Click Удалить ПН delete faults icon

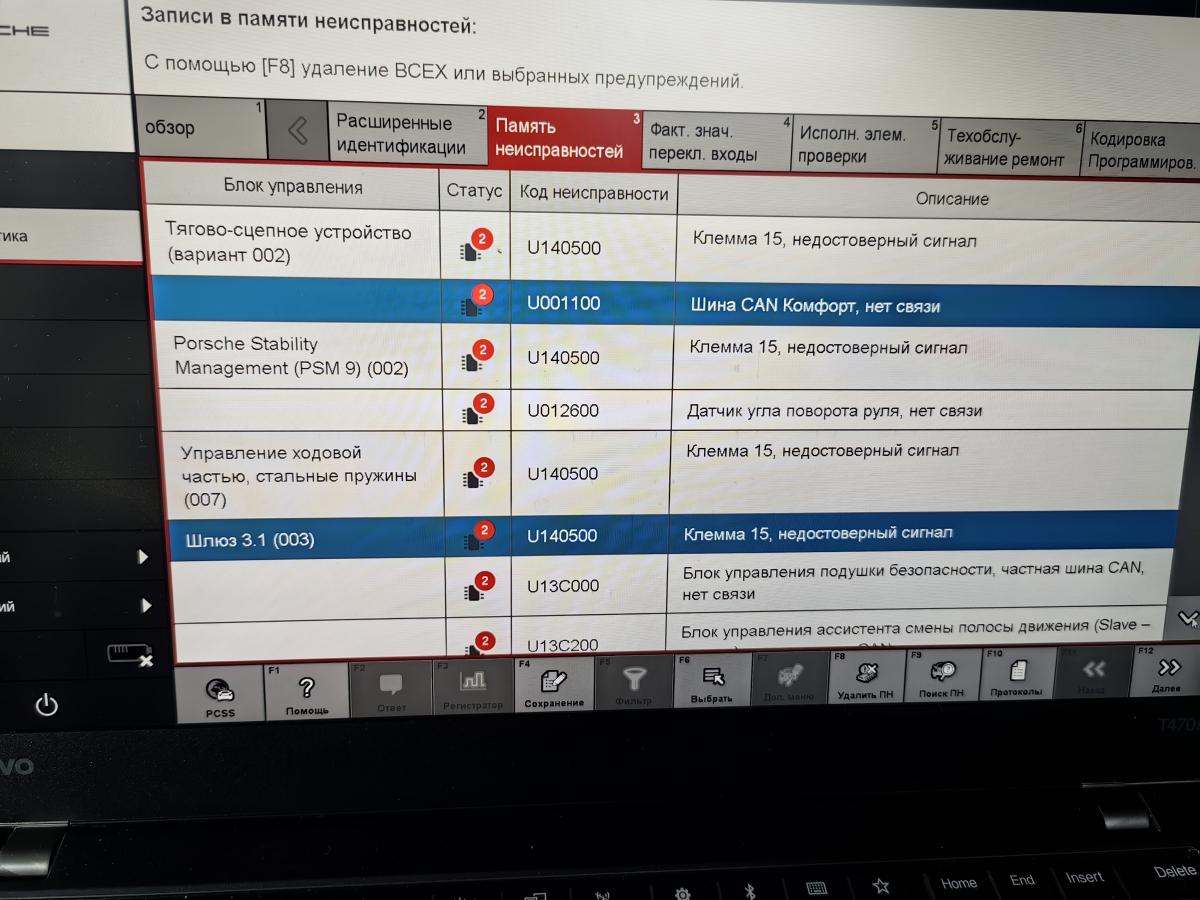tap(865, 677)
